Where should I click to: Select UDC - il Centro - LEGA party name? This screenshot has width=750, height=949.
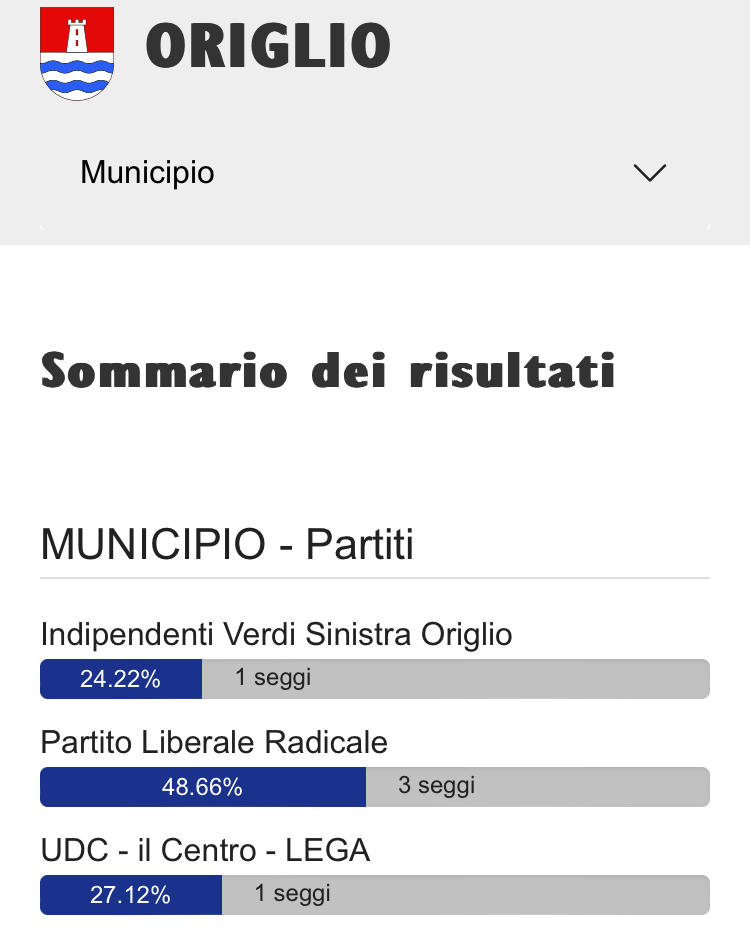coord(205,850)
